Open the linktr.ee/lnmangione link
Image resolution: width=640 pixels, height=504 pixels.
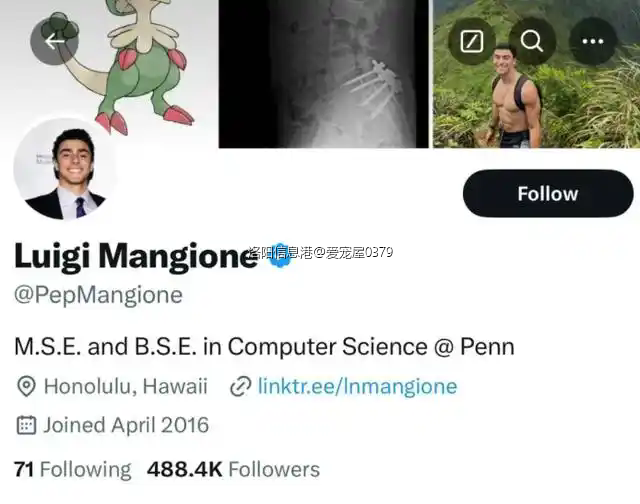(357, 387)
